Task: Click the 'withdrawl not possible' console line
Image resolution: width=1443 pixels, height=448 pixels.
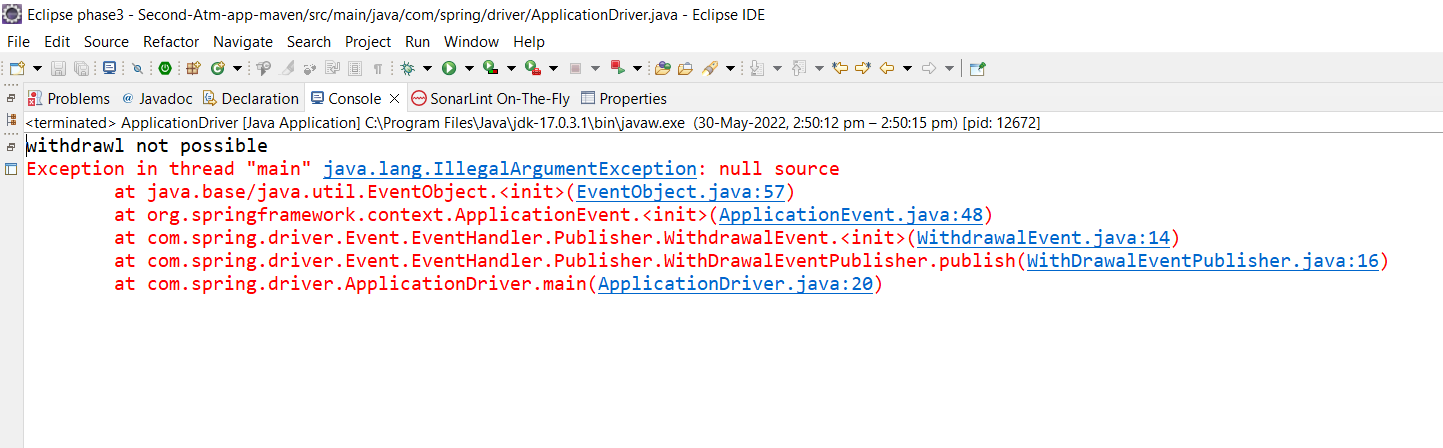Action: pos(147,146)
